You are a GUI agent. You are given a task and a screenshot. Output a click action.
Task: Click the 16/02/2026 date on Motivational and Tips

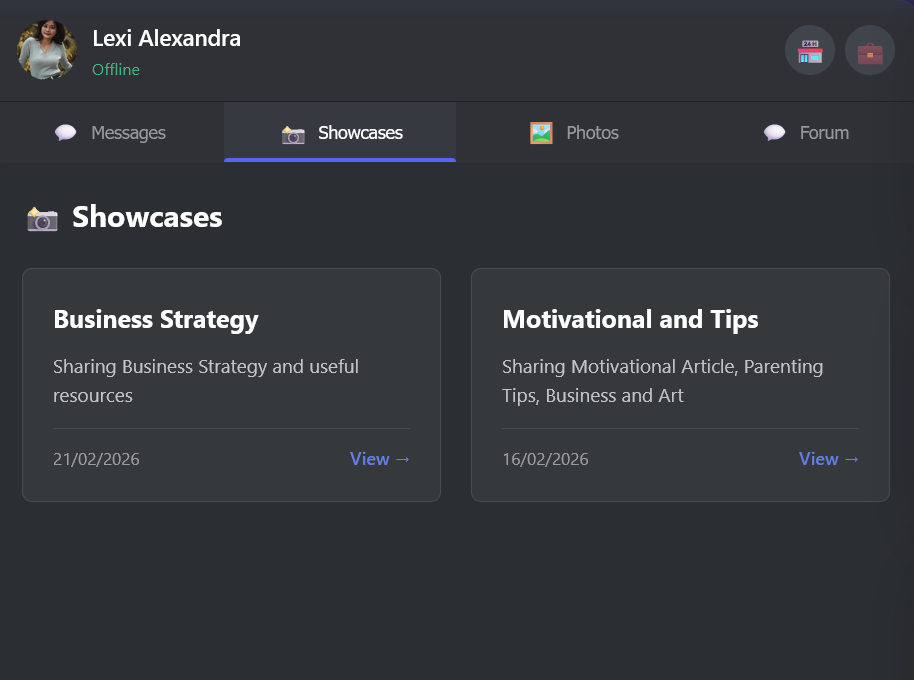(545, 459)
